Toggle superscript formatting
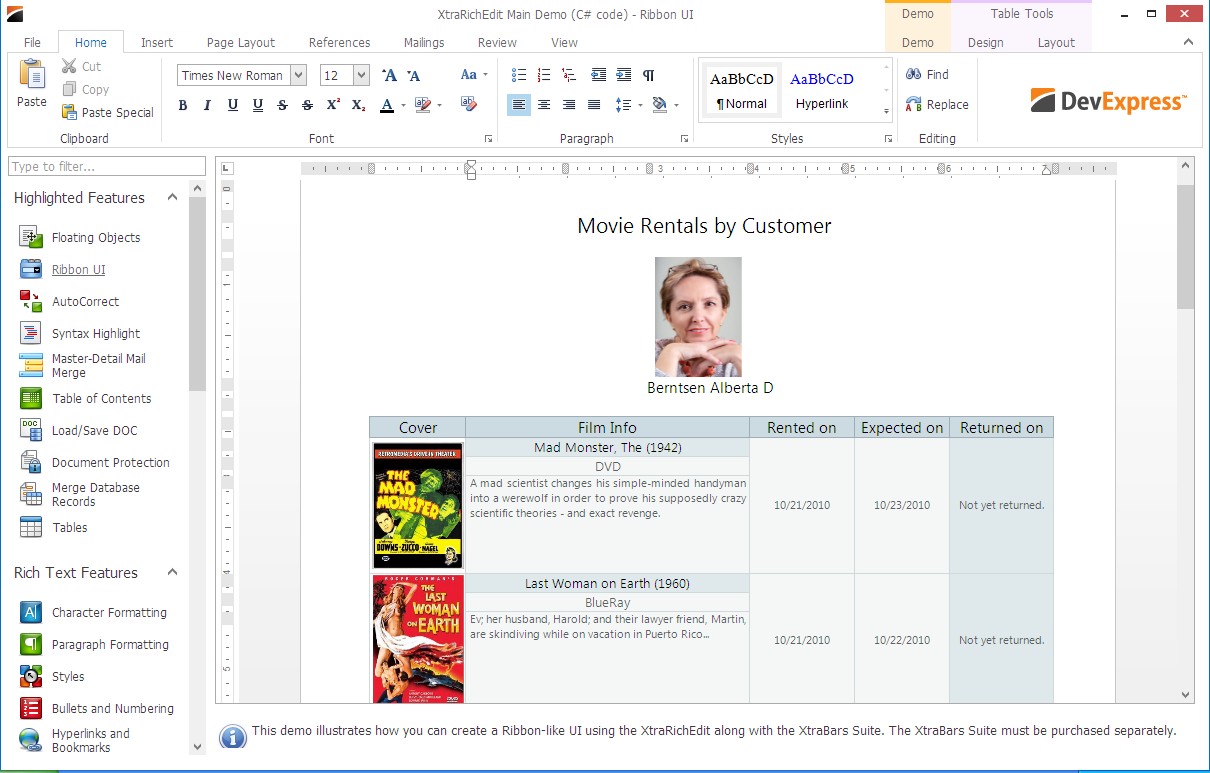Screen dimensions: 1210x773 (333, 105)
